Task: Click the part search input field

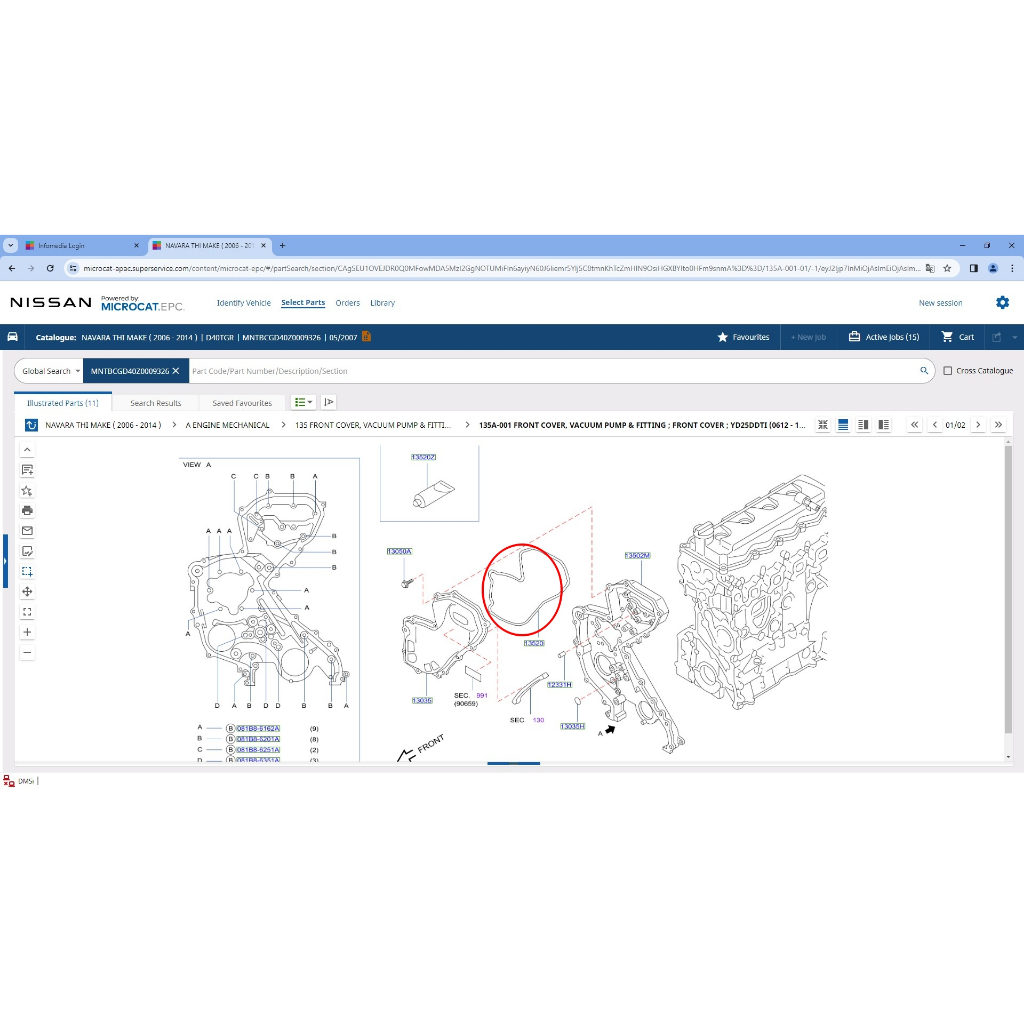Action: pyautogui.click(x=550, y=371)
